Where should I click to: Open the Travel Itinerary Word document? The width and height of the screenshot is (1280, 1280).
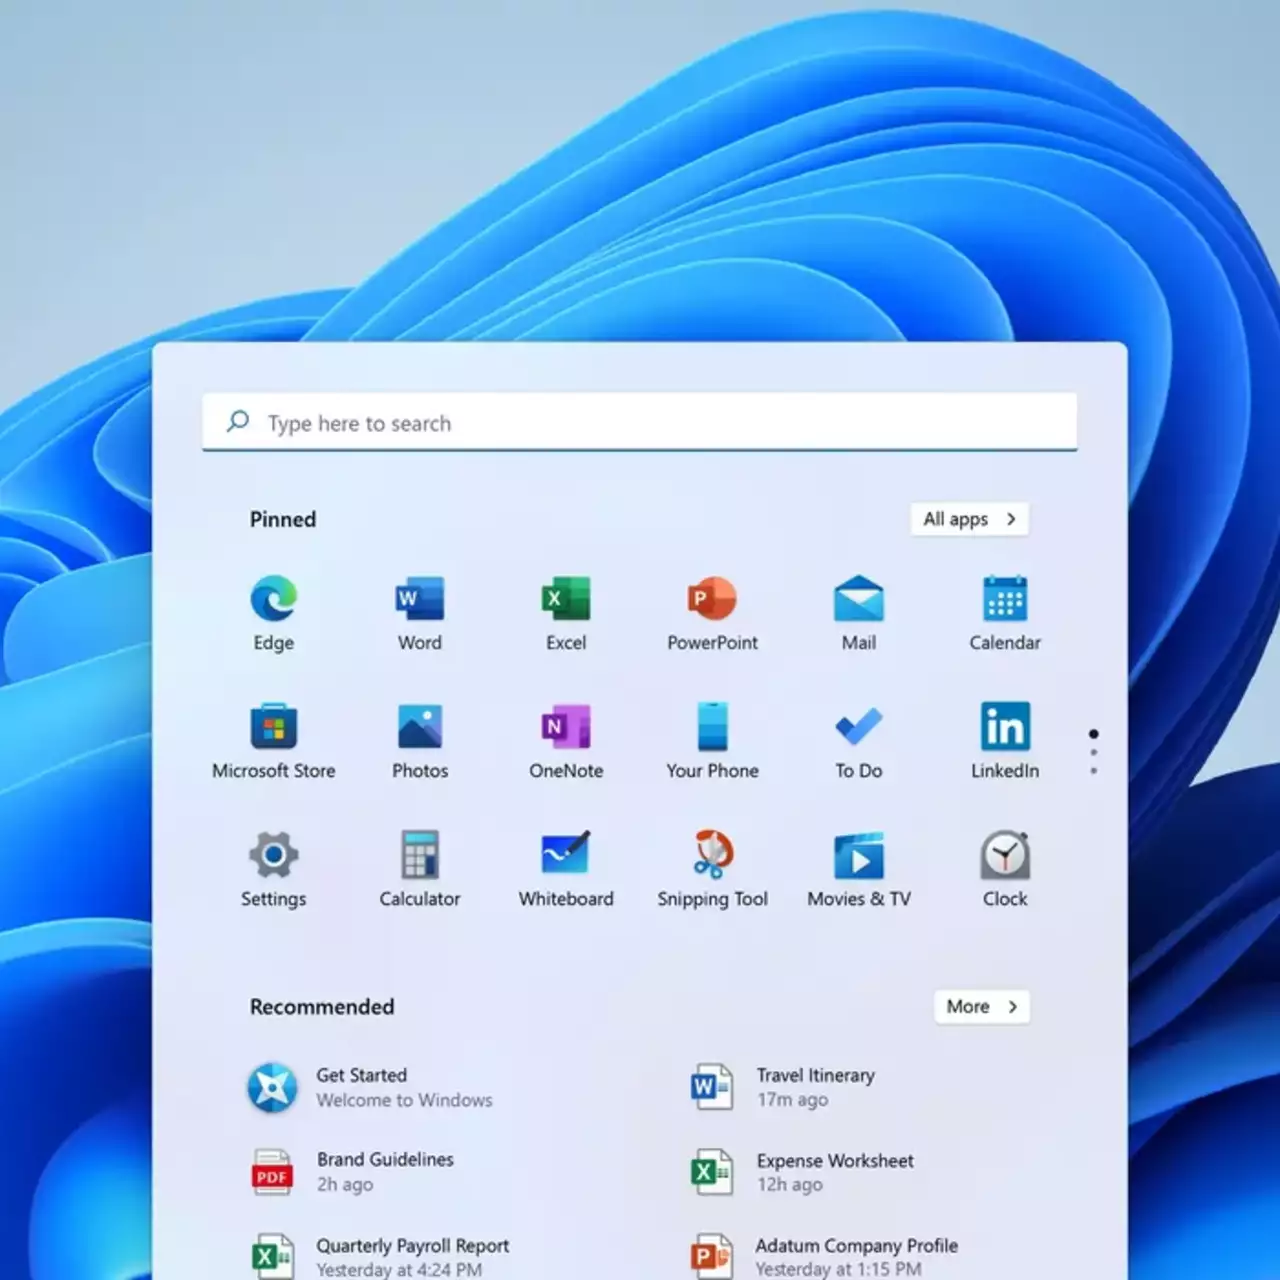[x=814, y=1087]
